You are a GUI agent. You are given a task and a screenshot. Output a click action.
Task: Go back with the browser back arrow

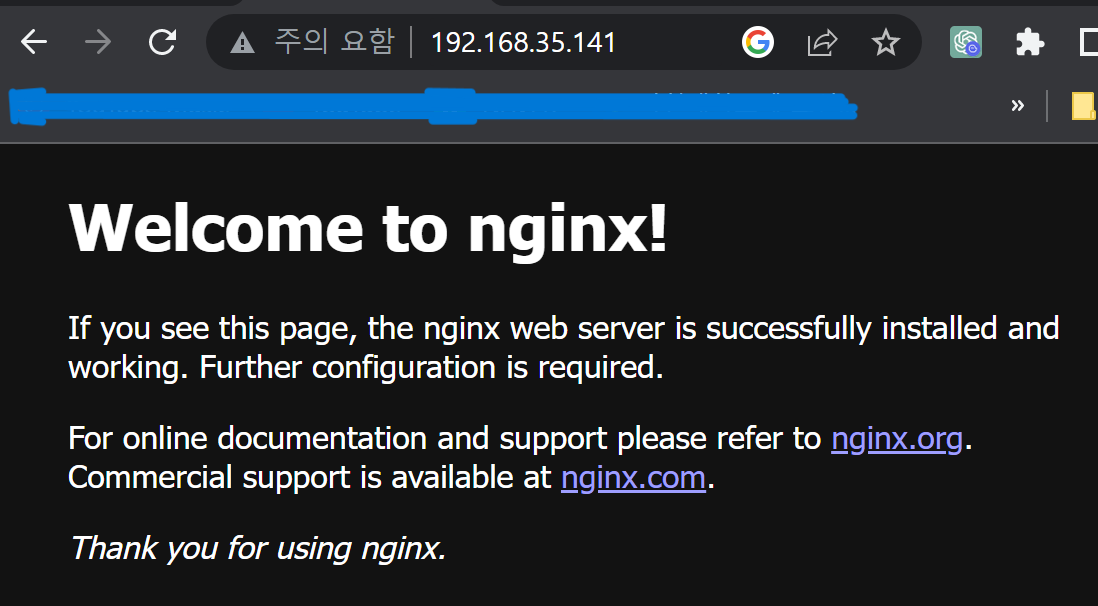click(x=34, y=43)
